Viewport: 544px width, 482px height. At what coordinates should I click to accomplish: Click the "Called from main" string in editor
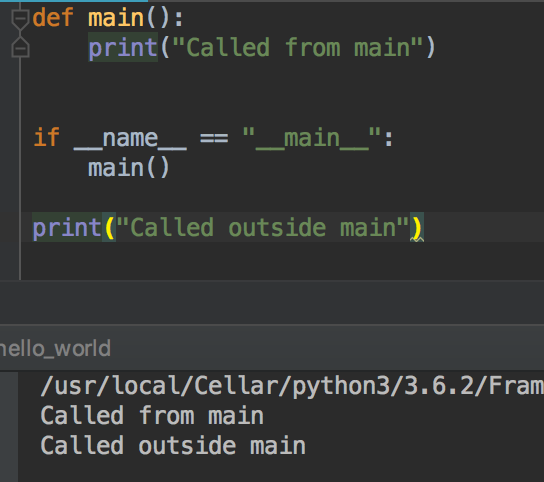(297, 48)
